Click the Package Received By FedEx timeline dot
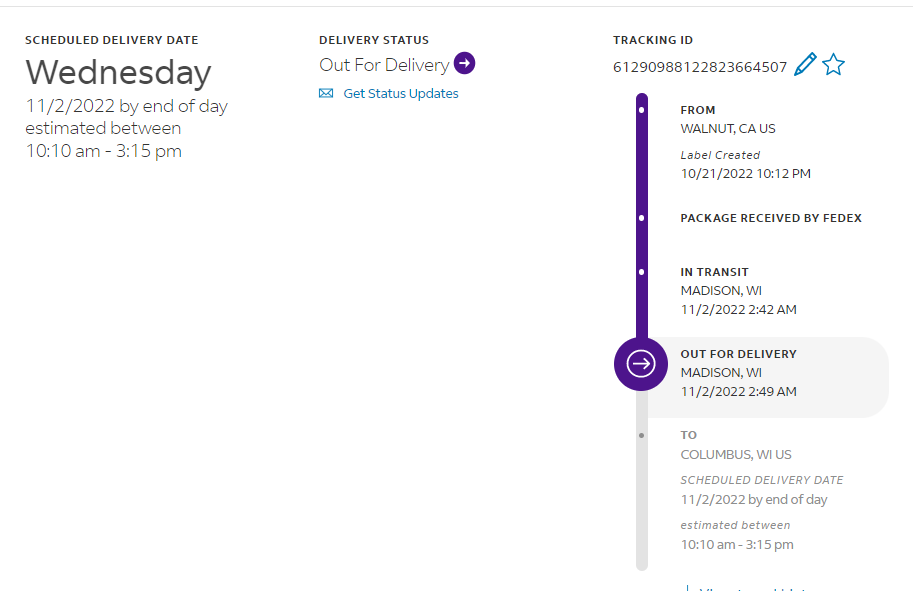 pyautogui.click(x=641, y=217)
